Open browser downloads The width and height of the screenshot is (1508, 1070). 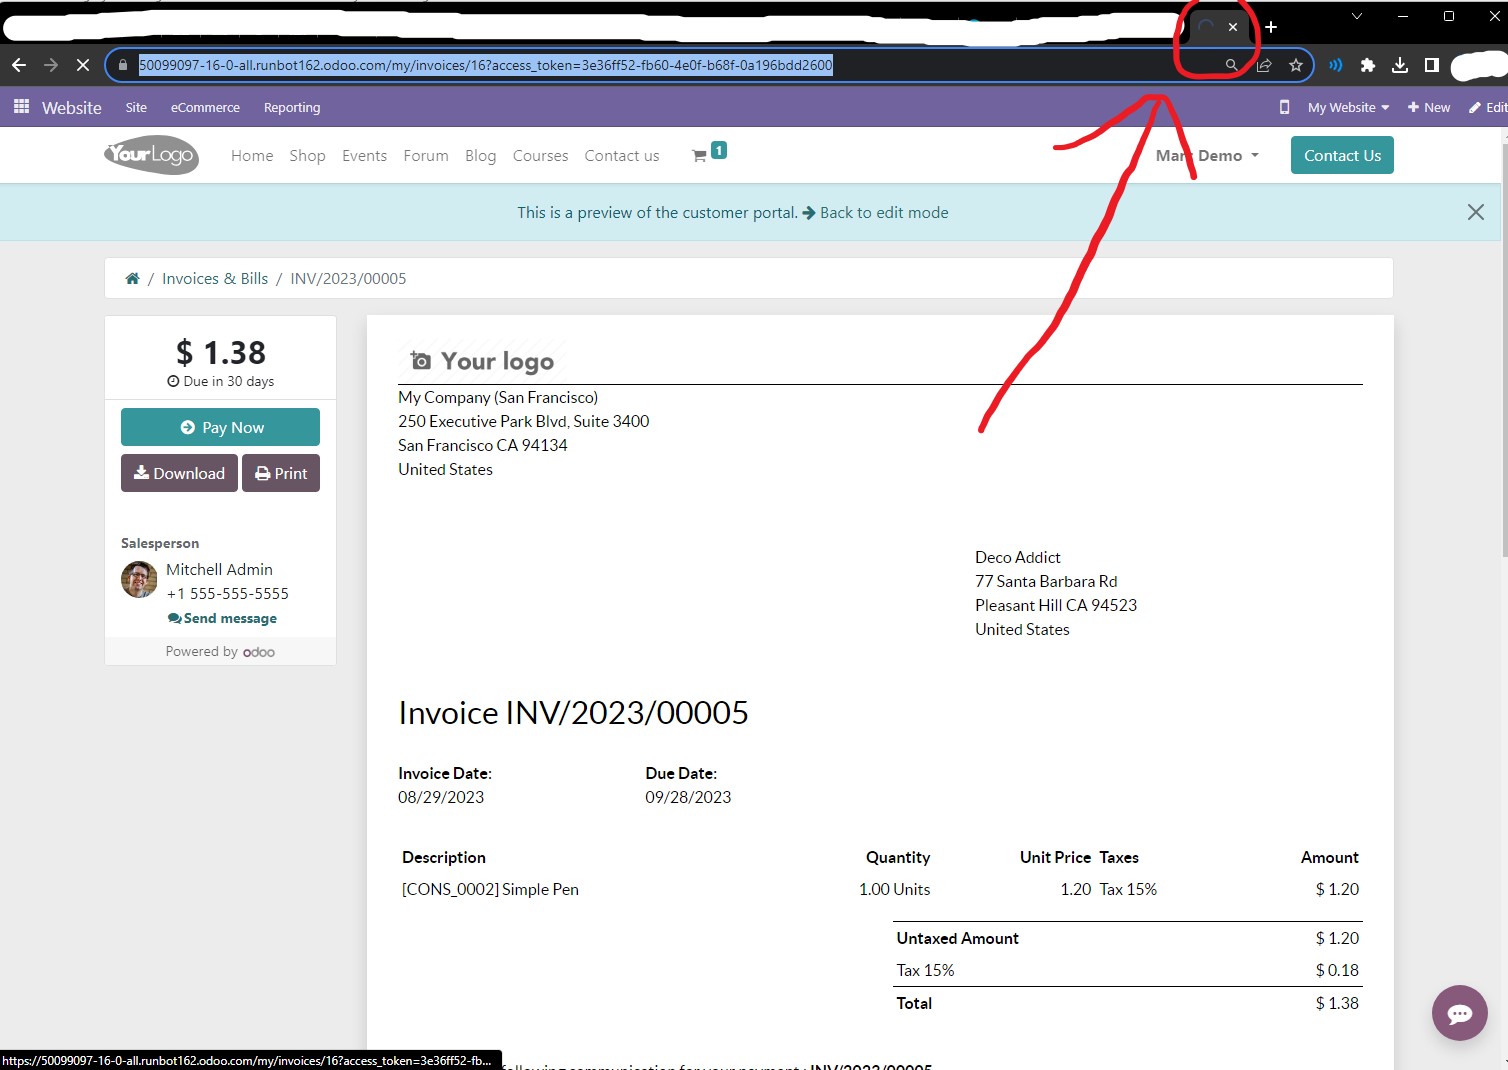pyautogui.click(x=1399, y=65)
